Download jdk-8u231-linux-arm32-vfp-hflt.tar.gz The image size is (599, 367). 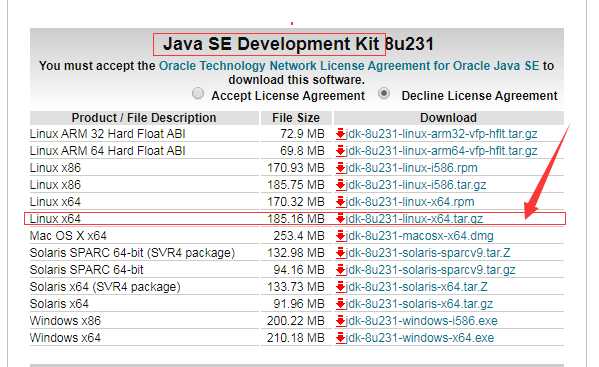442,134
